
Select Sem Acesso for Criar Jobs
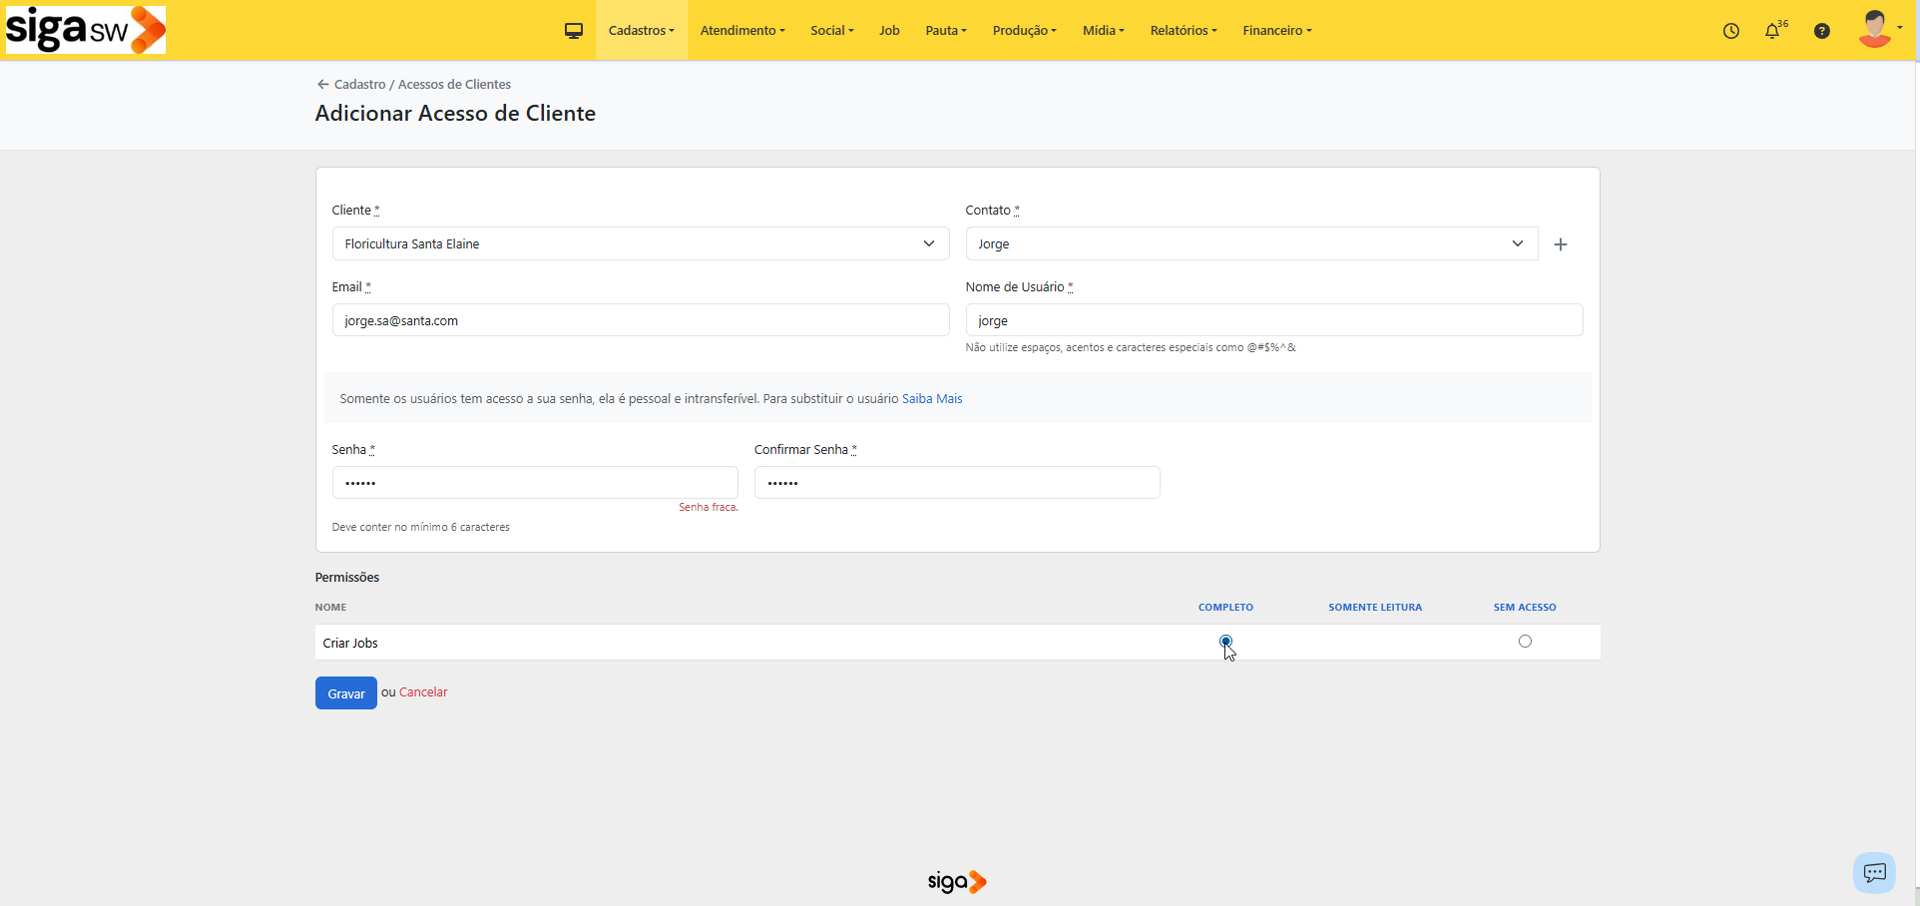coord(1525,641)
